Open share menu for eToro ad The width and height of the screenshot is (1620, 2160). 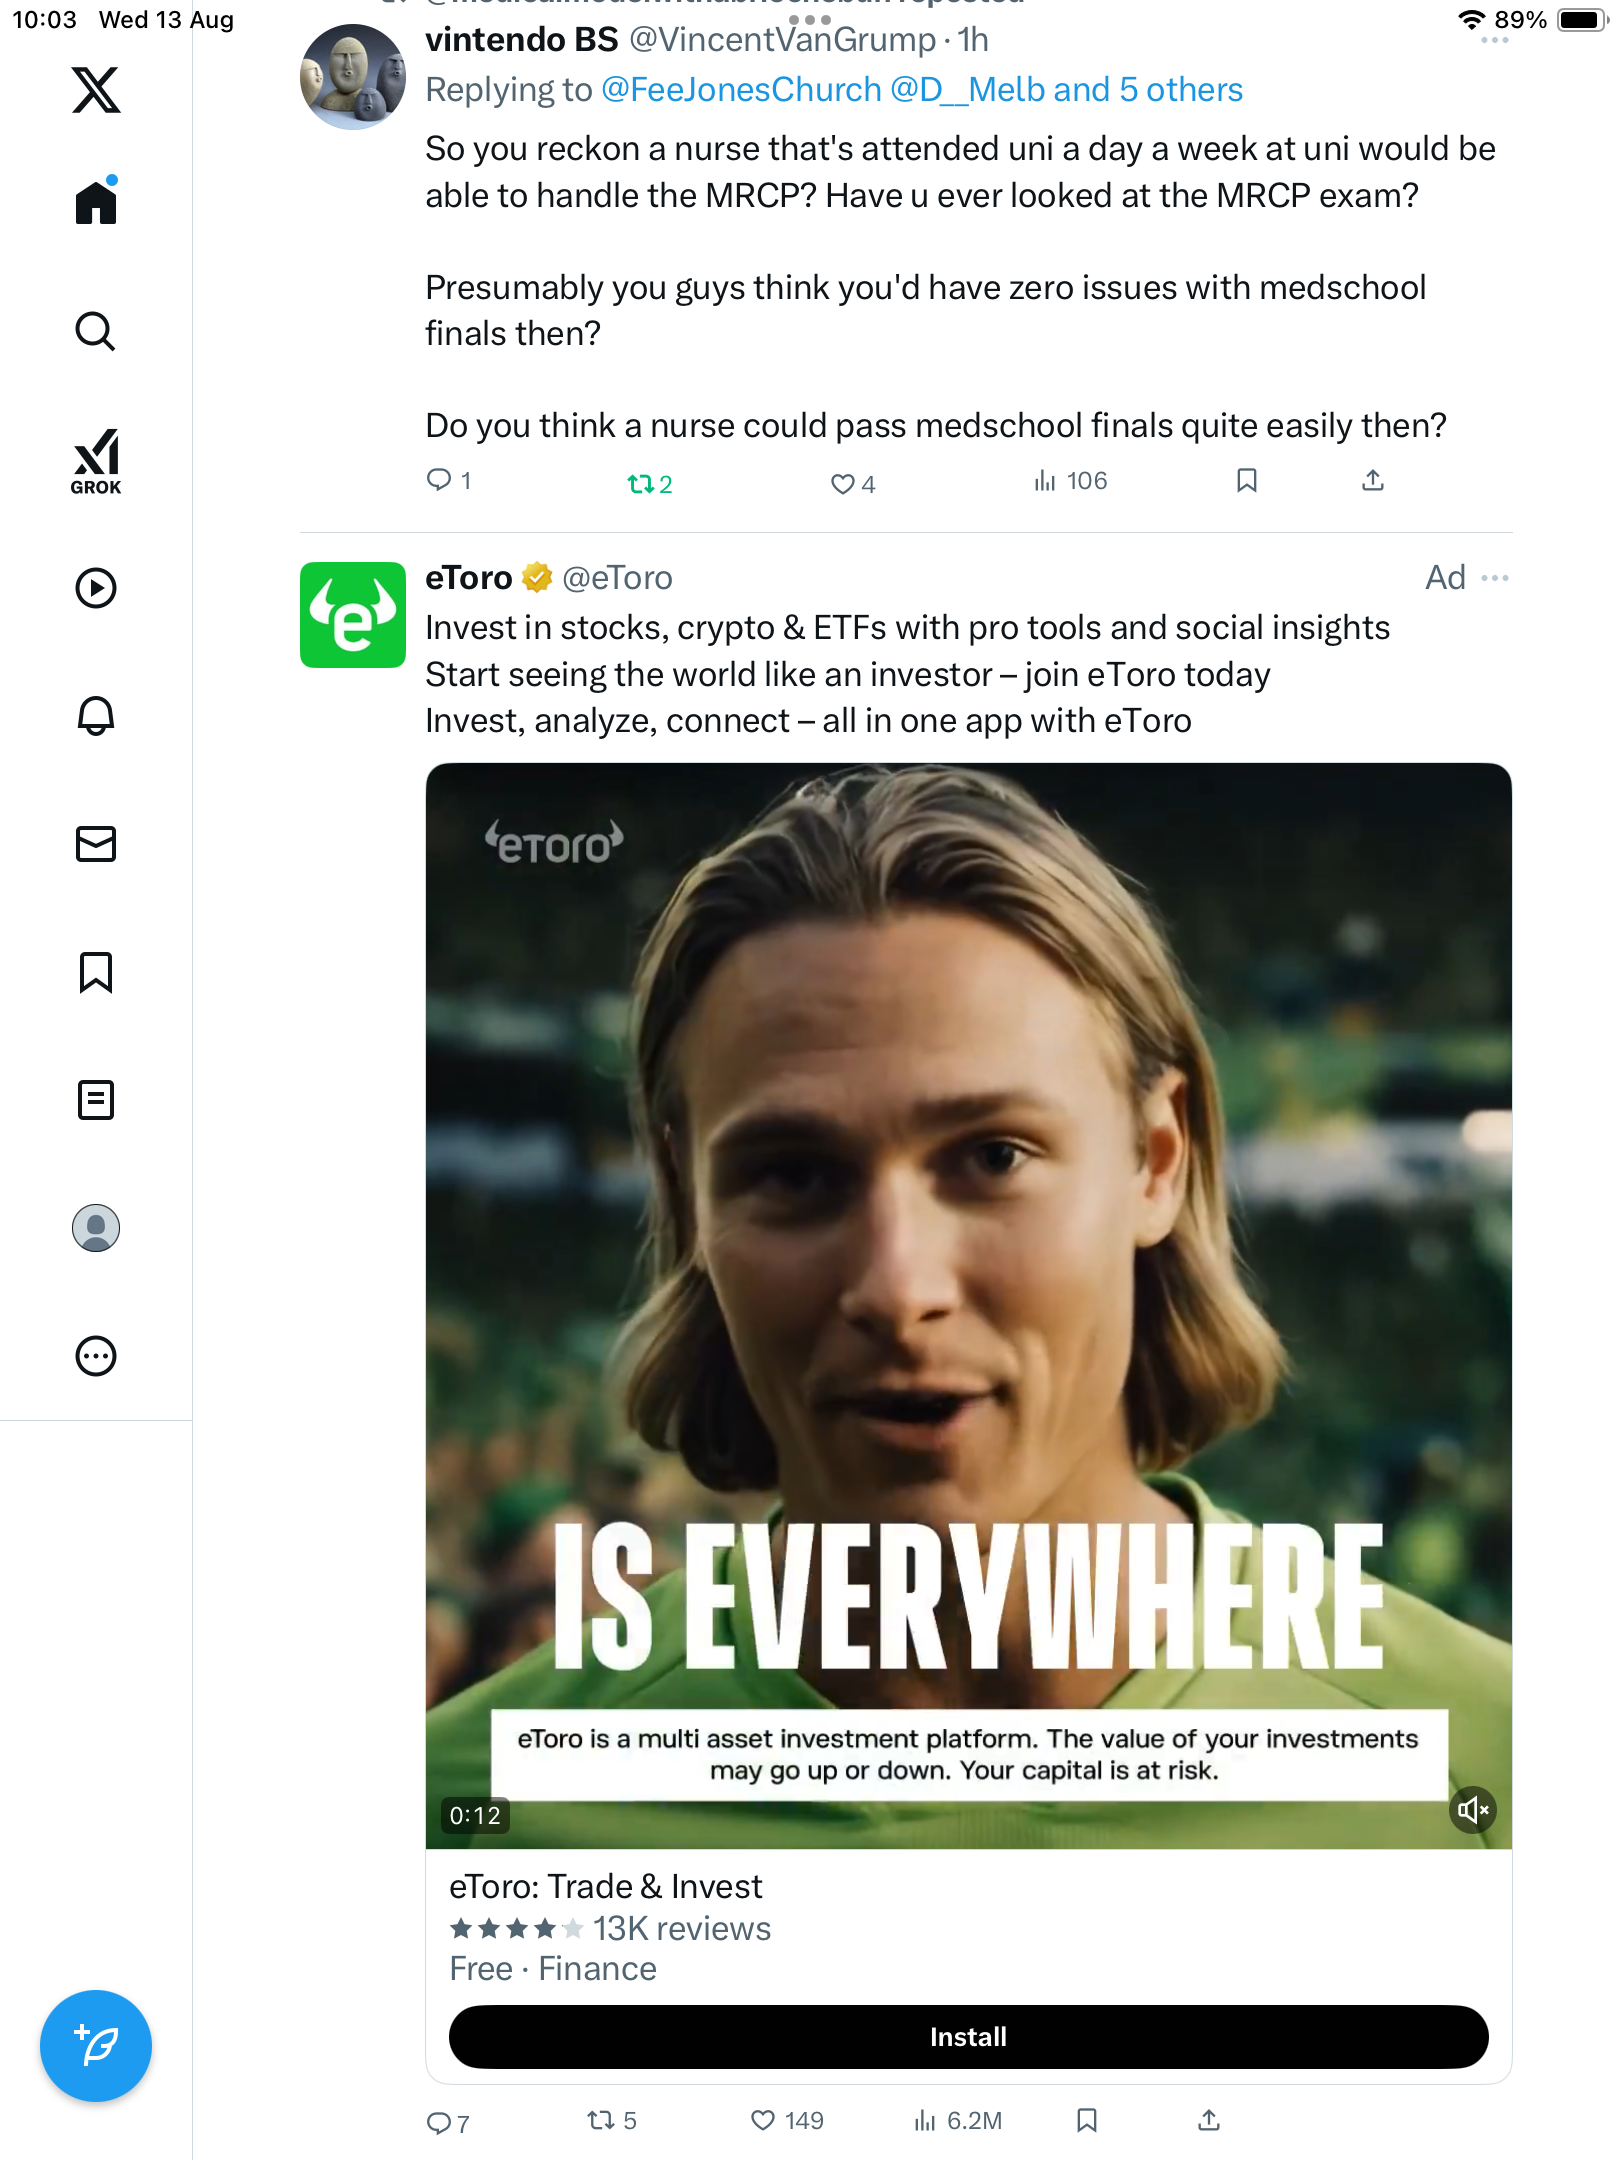tap(1209, 2120)
